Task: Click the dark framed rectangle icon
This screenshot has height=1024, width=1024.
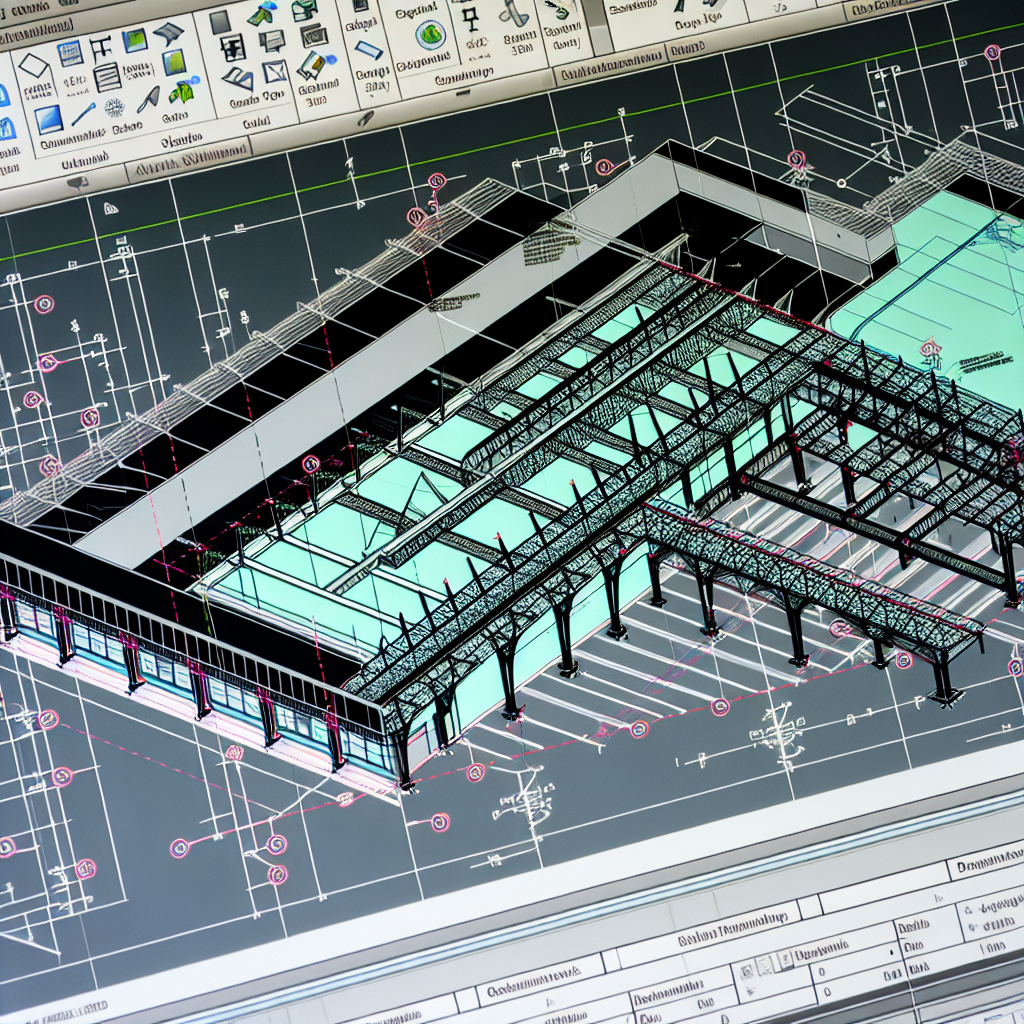Action: (315, 33)
